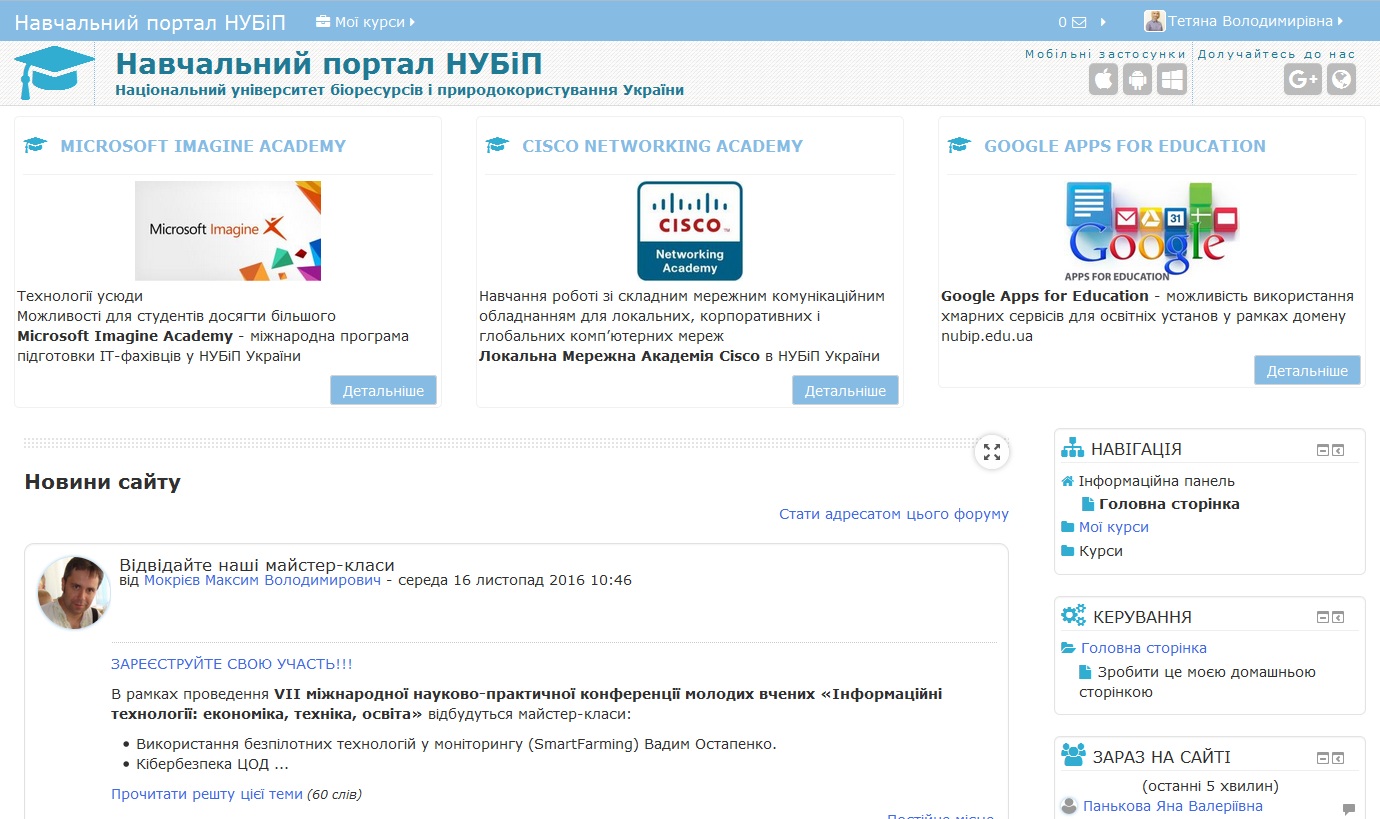Open the Android mobile app icon
Screen dimensions: 1380x819
[x=1137, y=79]
